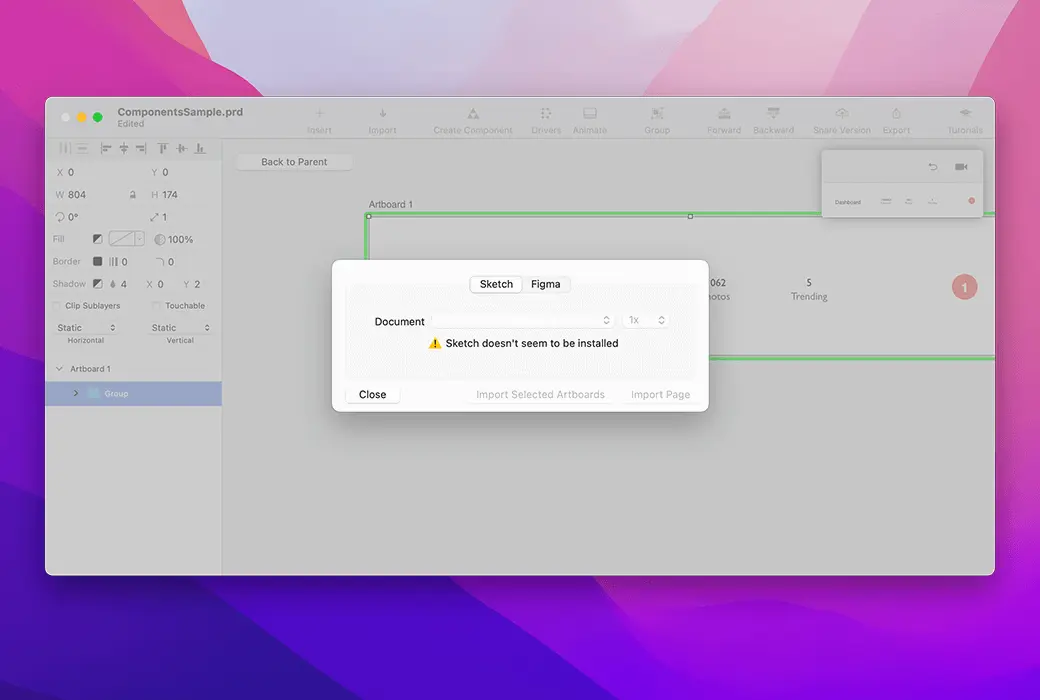Click the Back to Parent button
Viewport: 1040px width, 700px height.
[x=294, y=162]
